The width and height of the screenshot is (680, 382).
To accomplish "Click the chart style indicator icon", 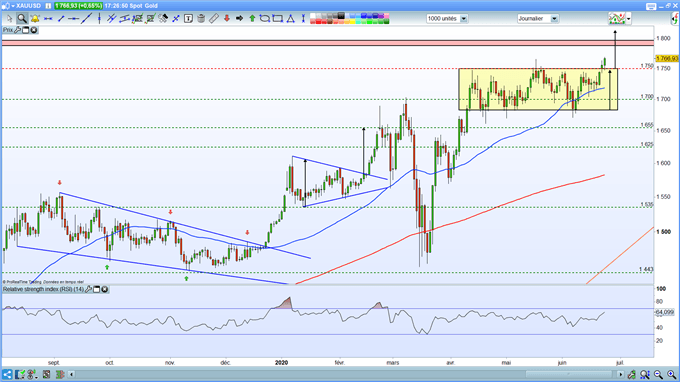I will point(617,19).
